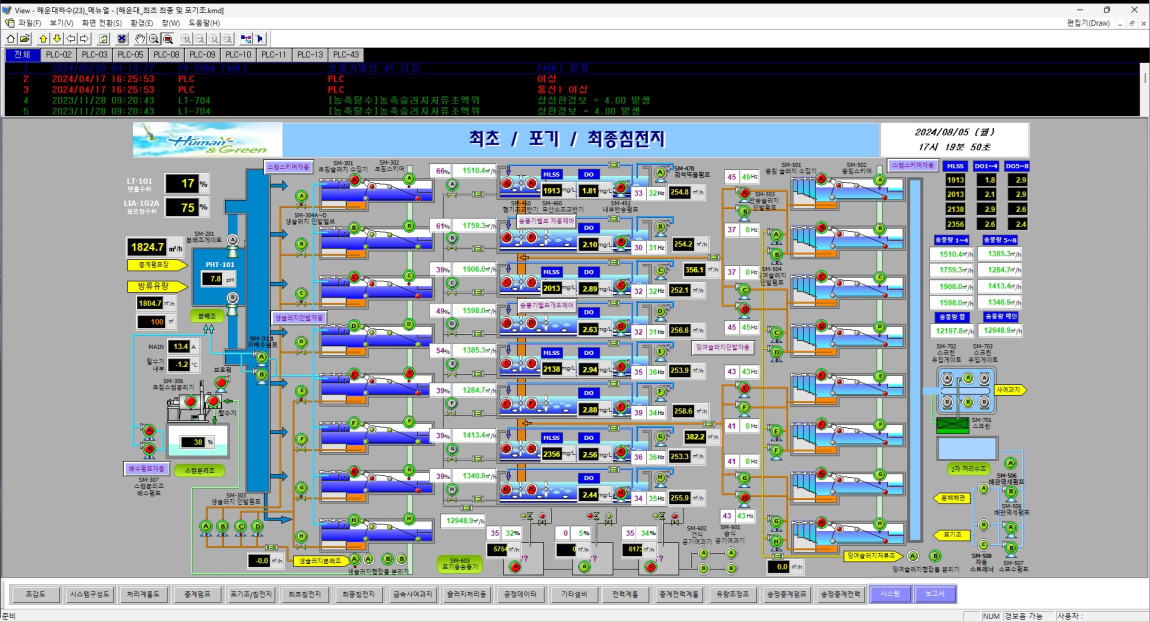The image size is (1150, 622).
Task: Click the 조감도 navigation button
Action: (35, 594)
